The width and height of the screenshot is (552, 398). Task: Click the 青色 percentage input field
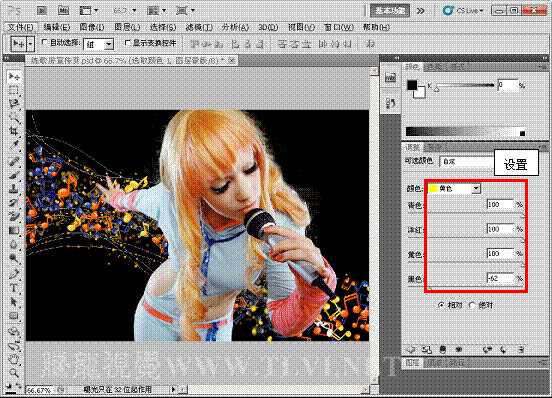500,204
